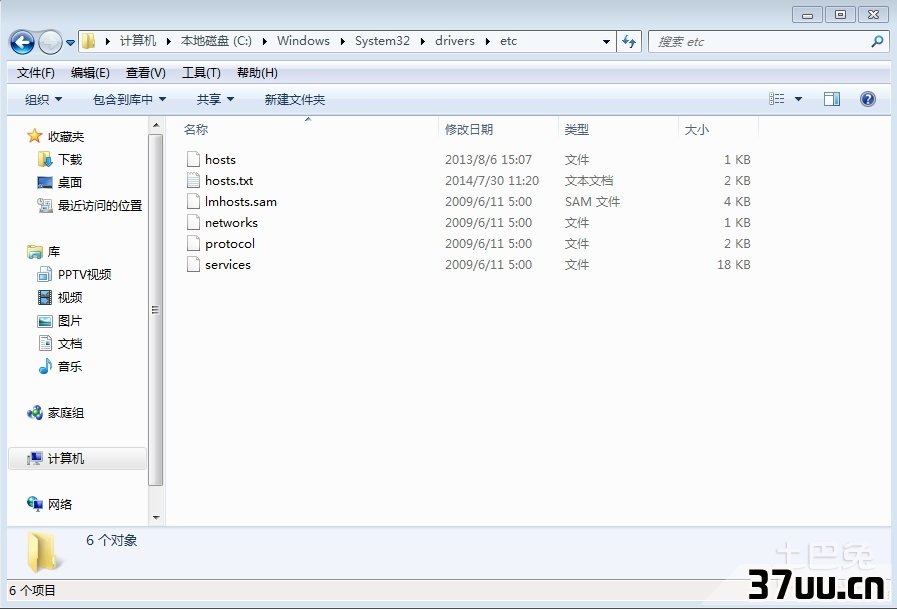Click the hosts.txt file name

(229, 180)
